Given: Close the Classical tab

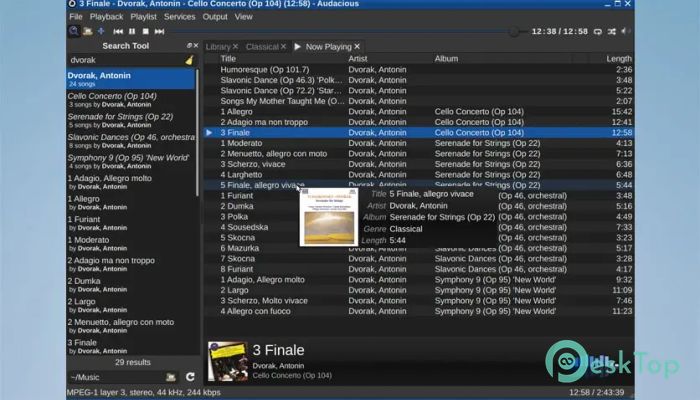Looking at the screenshot, I should [x=283, y=46].
